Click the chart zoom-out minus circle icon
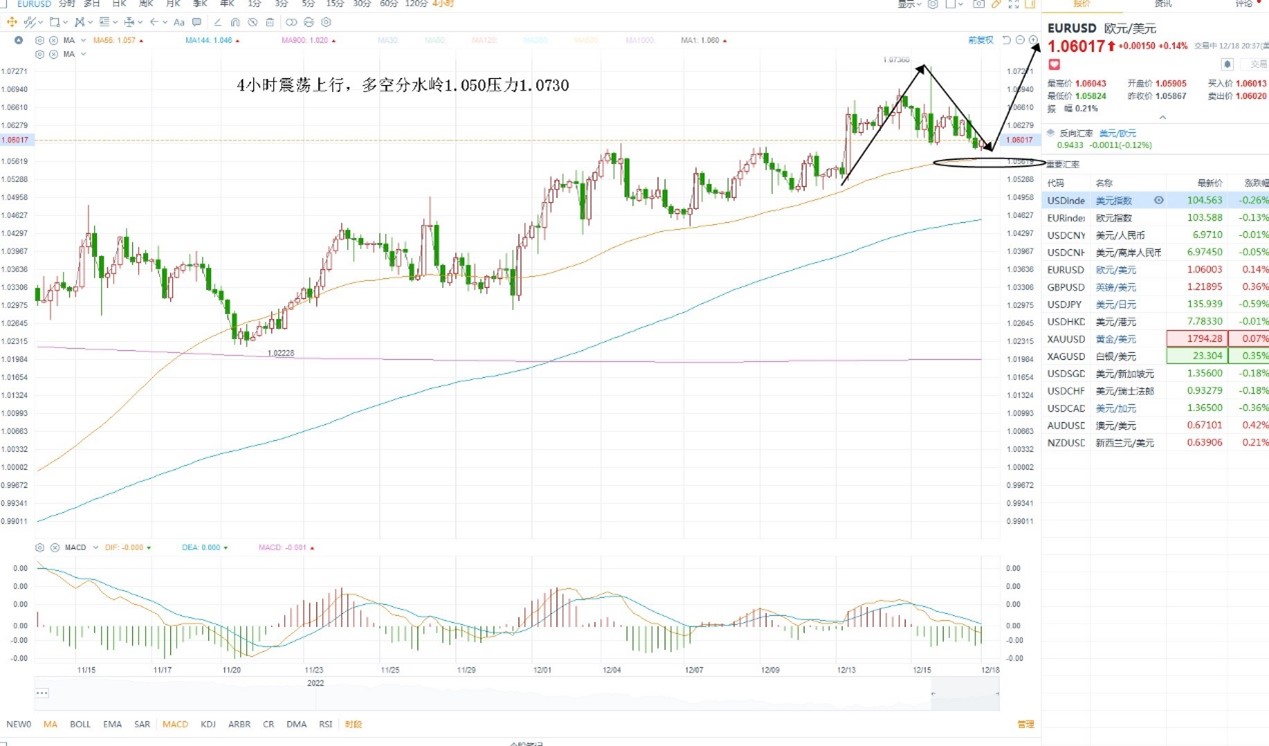Viewport: 1269px width, 746px height. coord(1020,40)
